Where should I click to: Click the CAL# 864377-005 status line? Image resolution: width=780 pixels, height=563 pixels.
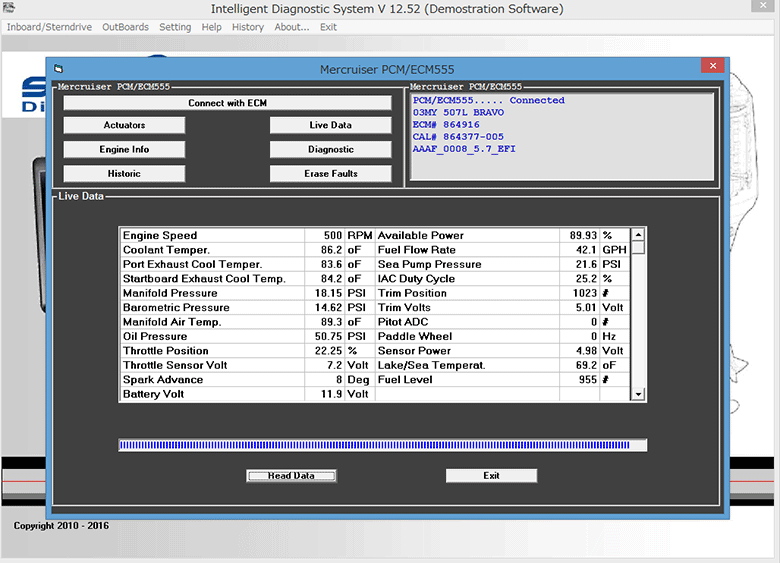pyautogui.click(x=458, y=136)
